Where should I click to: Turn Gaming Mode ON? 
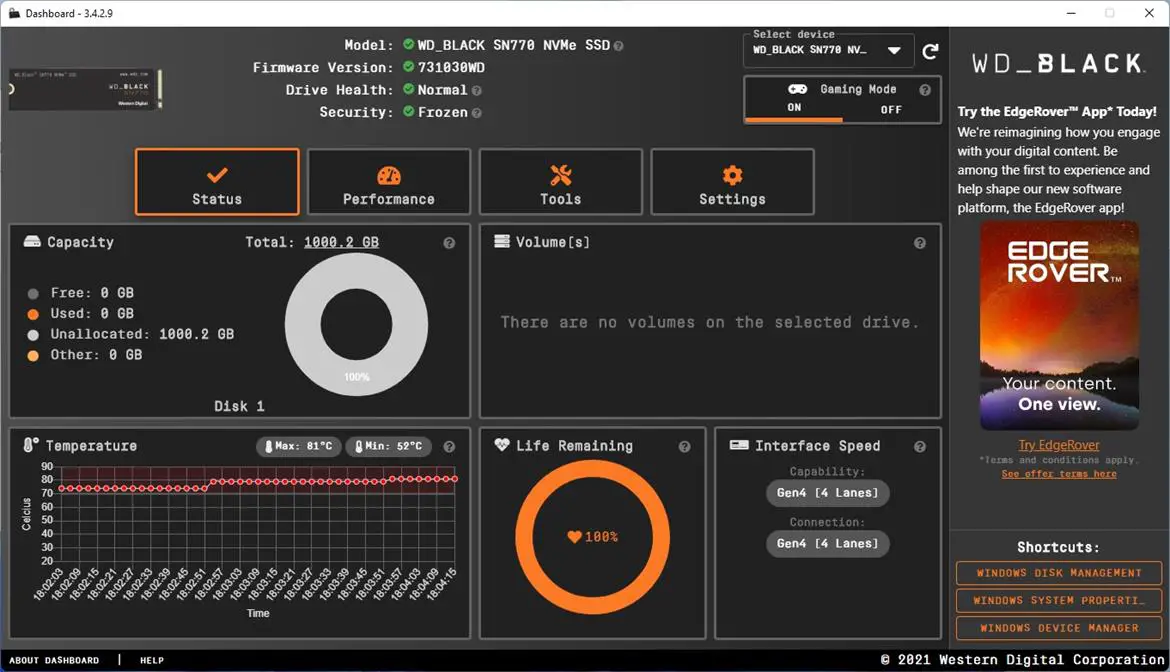(x=794, y=108)
